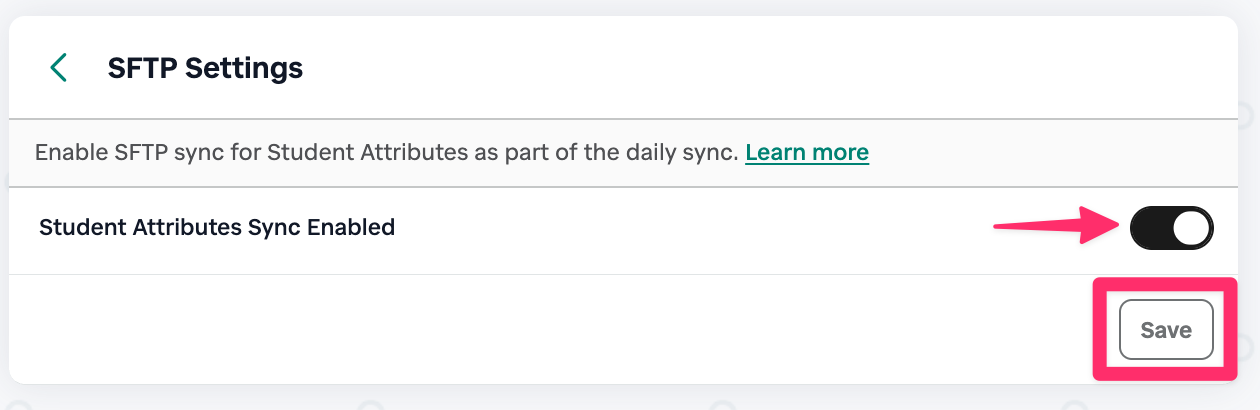The height and width of the screenshot is (410, 1260).
Task: Click the white knob of the sync switch
Action: [1190, 228]
